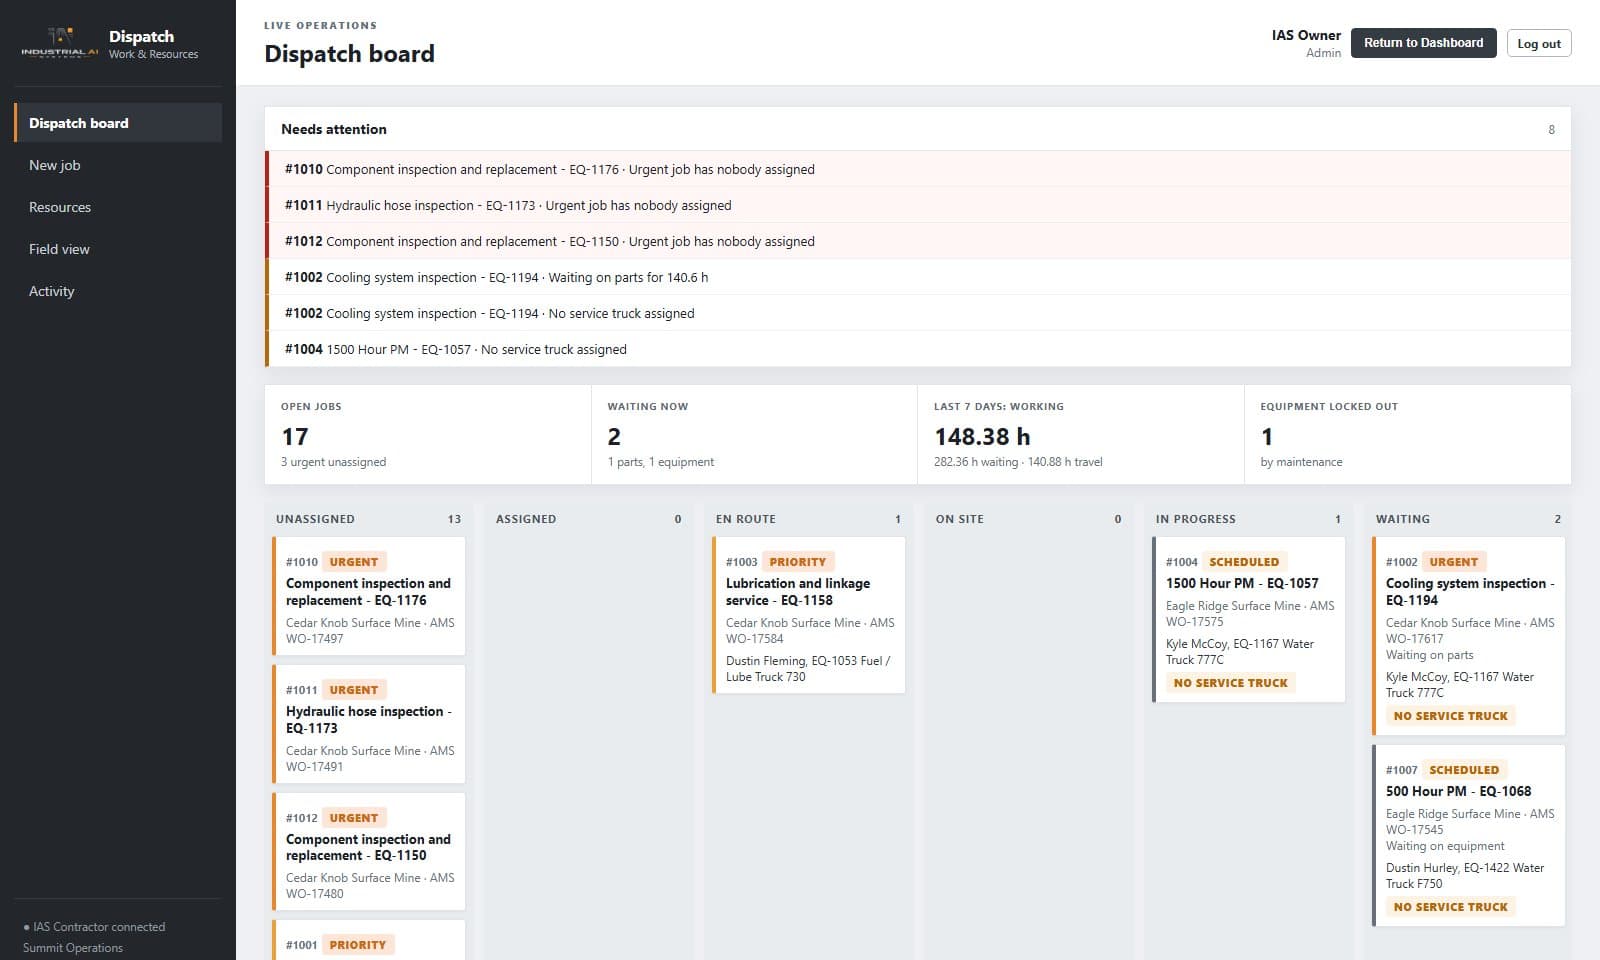Click PRIORITY badge on card #1003
Viewport: 1600px width, 960px height.
tap(798, 562)
